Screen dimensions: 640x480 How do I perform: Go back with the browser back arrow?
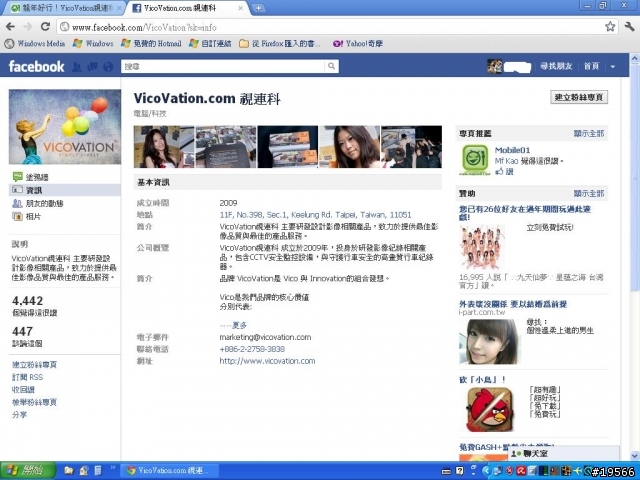[x=10, y=27]
